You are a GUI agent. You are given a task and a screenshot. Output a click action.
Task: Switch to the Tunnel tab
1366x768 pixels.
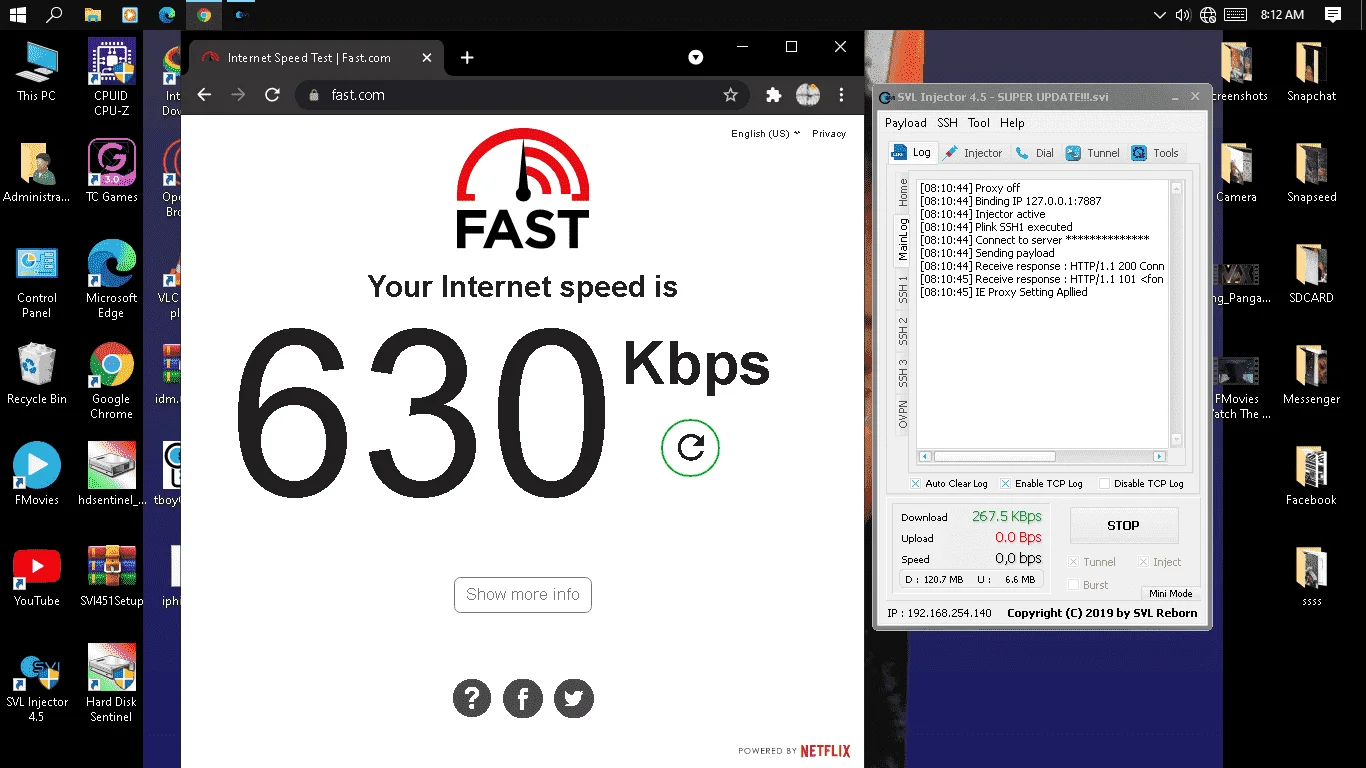coord(1092,153)
